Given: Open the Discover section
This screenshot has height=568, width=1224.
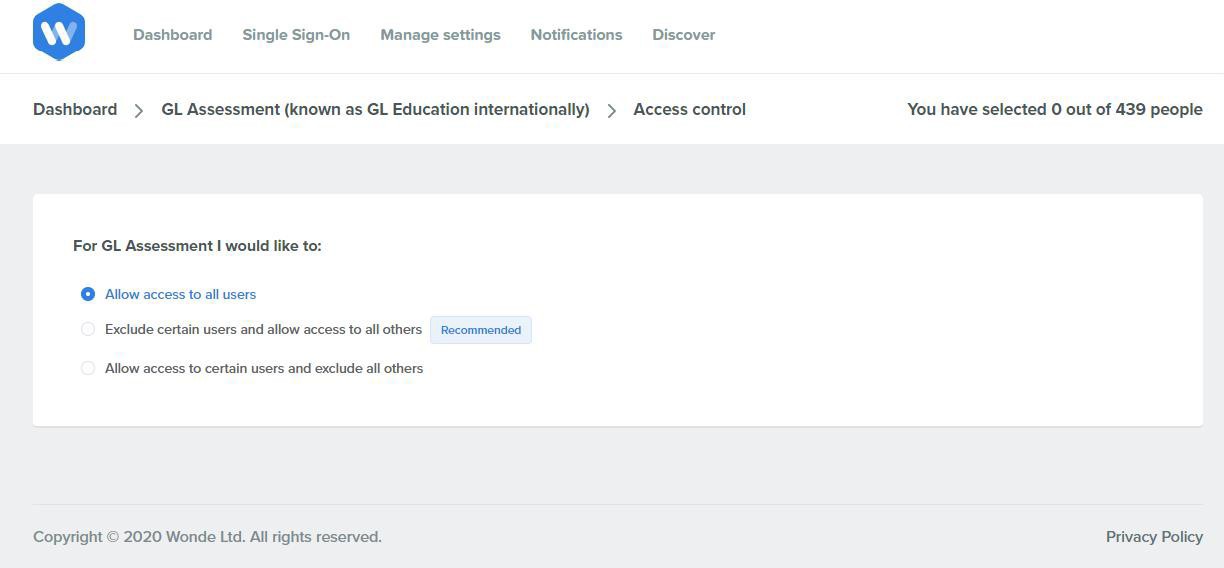Looking at the screenshot, I should (683, 35).
